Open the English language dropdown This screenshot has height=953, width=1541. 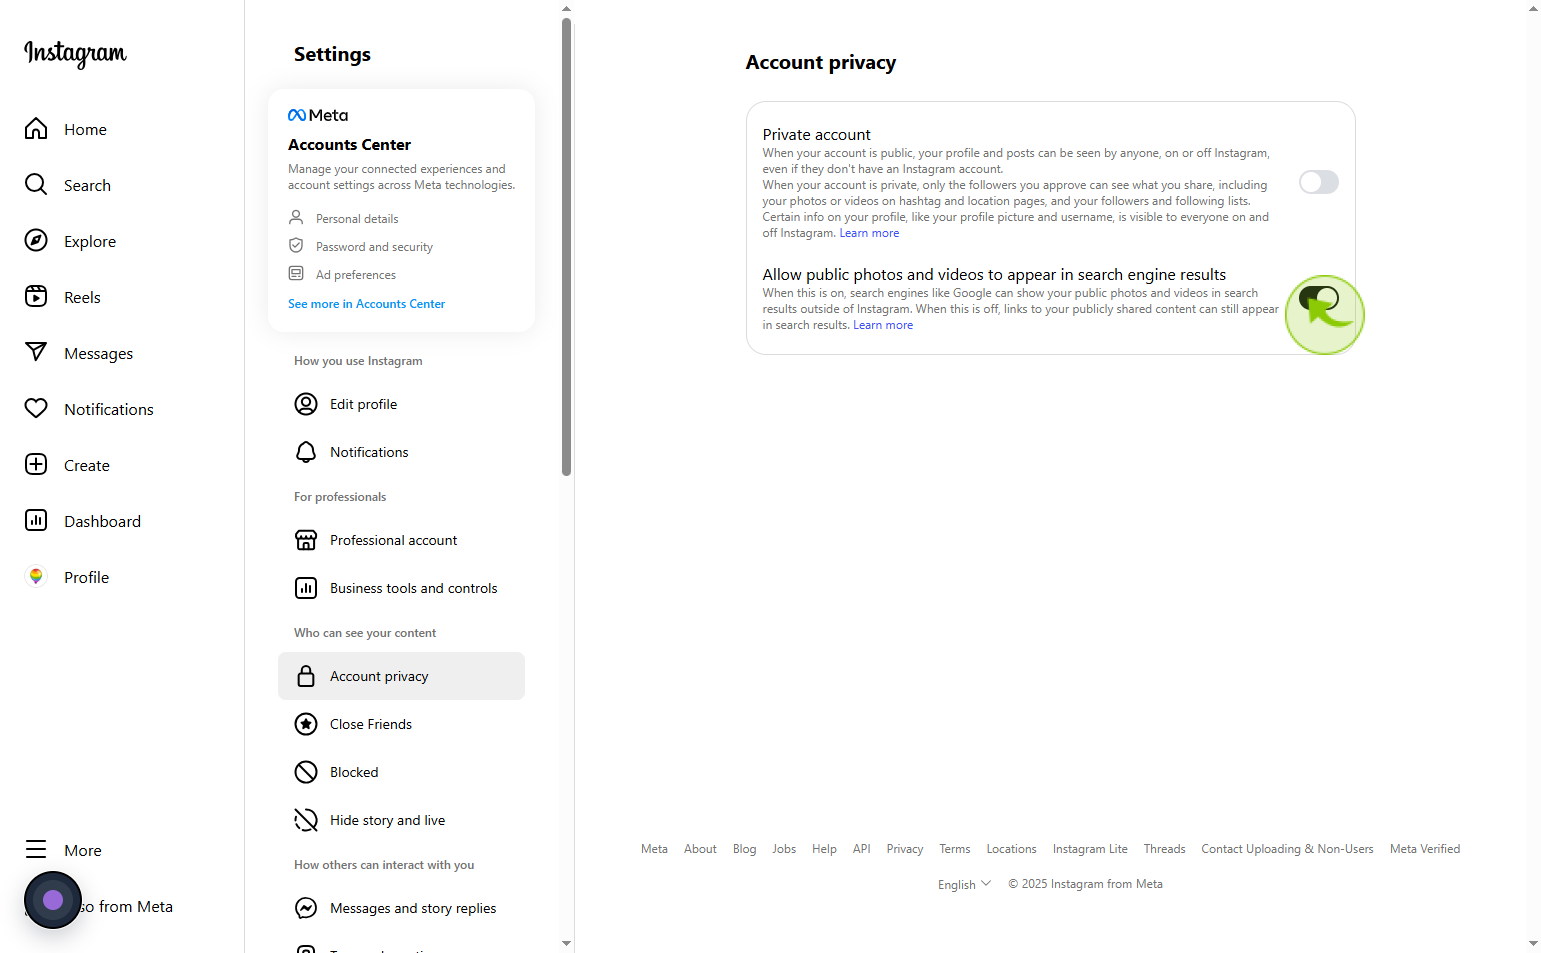coord(964,884)
